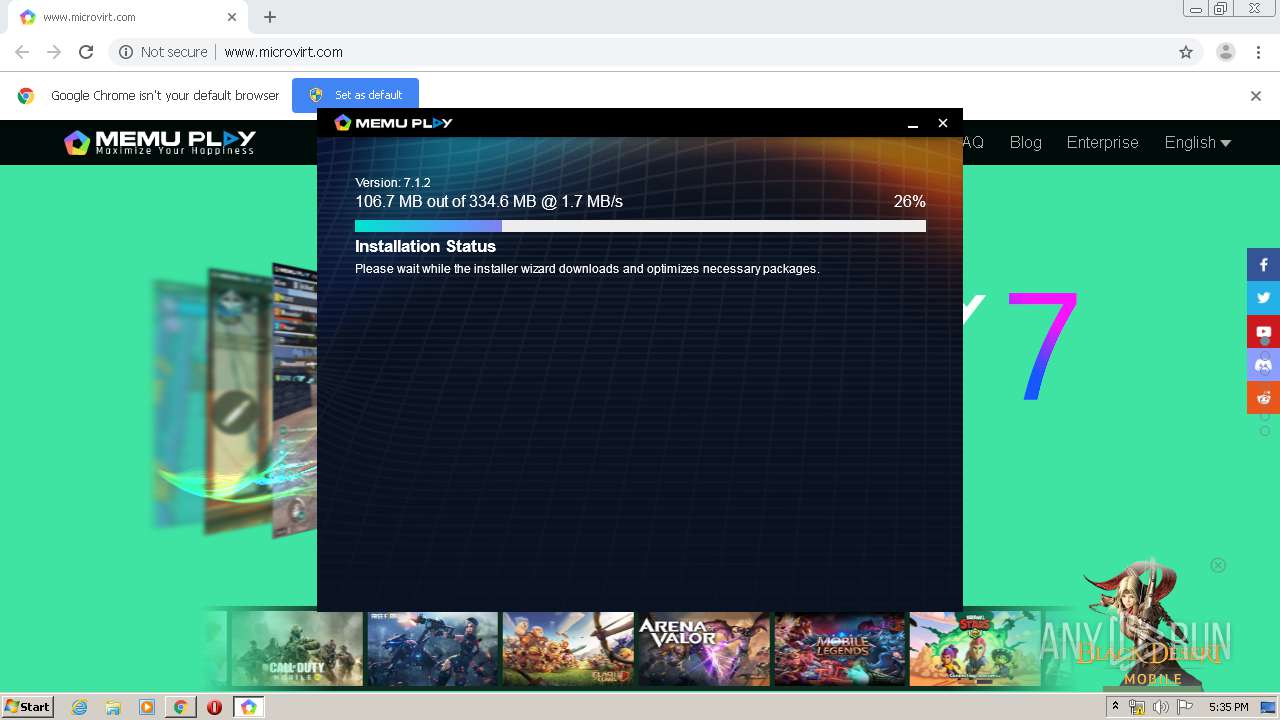Open the Start menu

coord(27,707)
